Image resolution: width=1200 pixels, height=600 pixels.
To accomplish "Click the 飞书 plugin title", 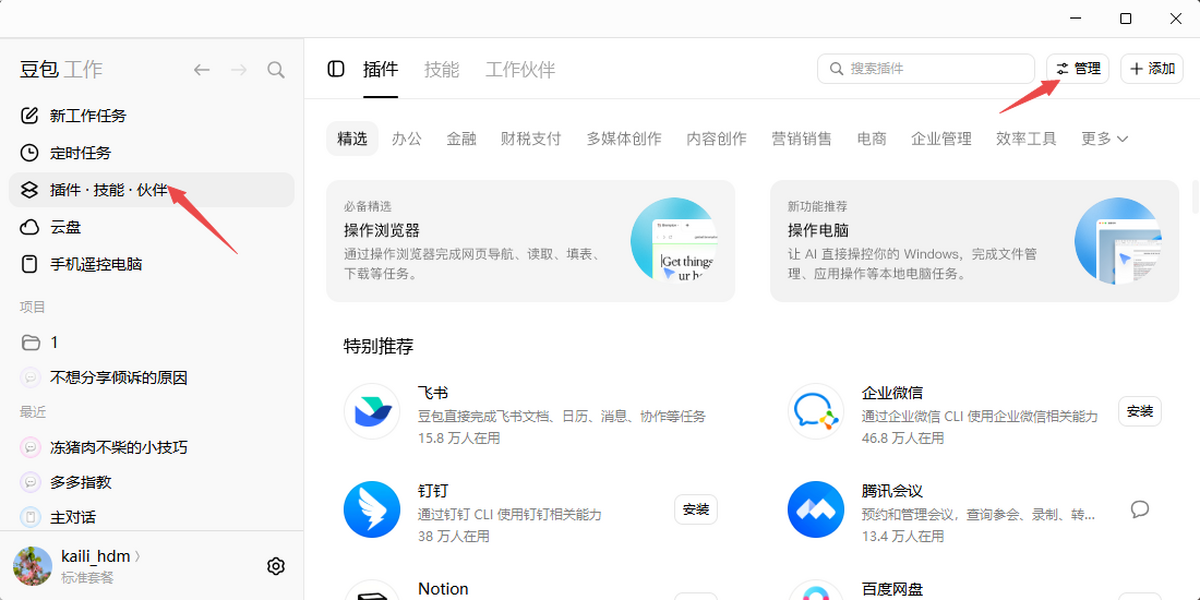I will click(433, 393).
